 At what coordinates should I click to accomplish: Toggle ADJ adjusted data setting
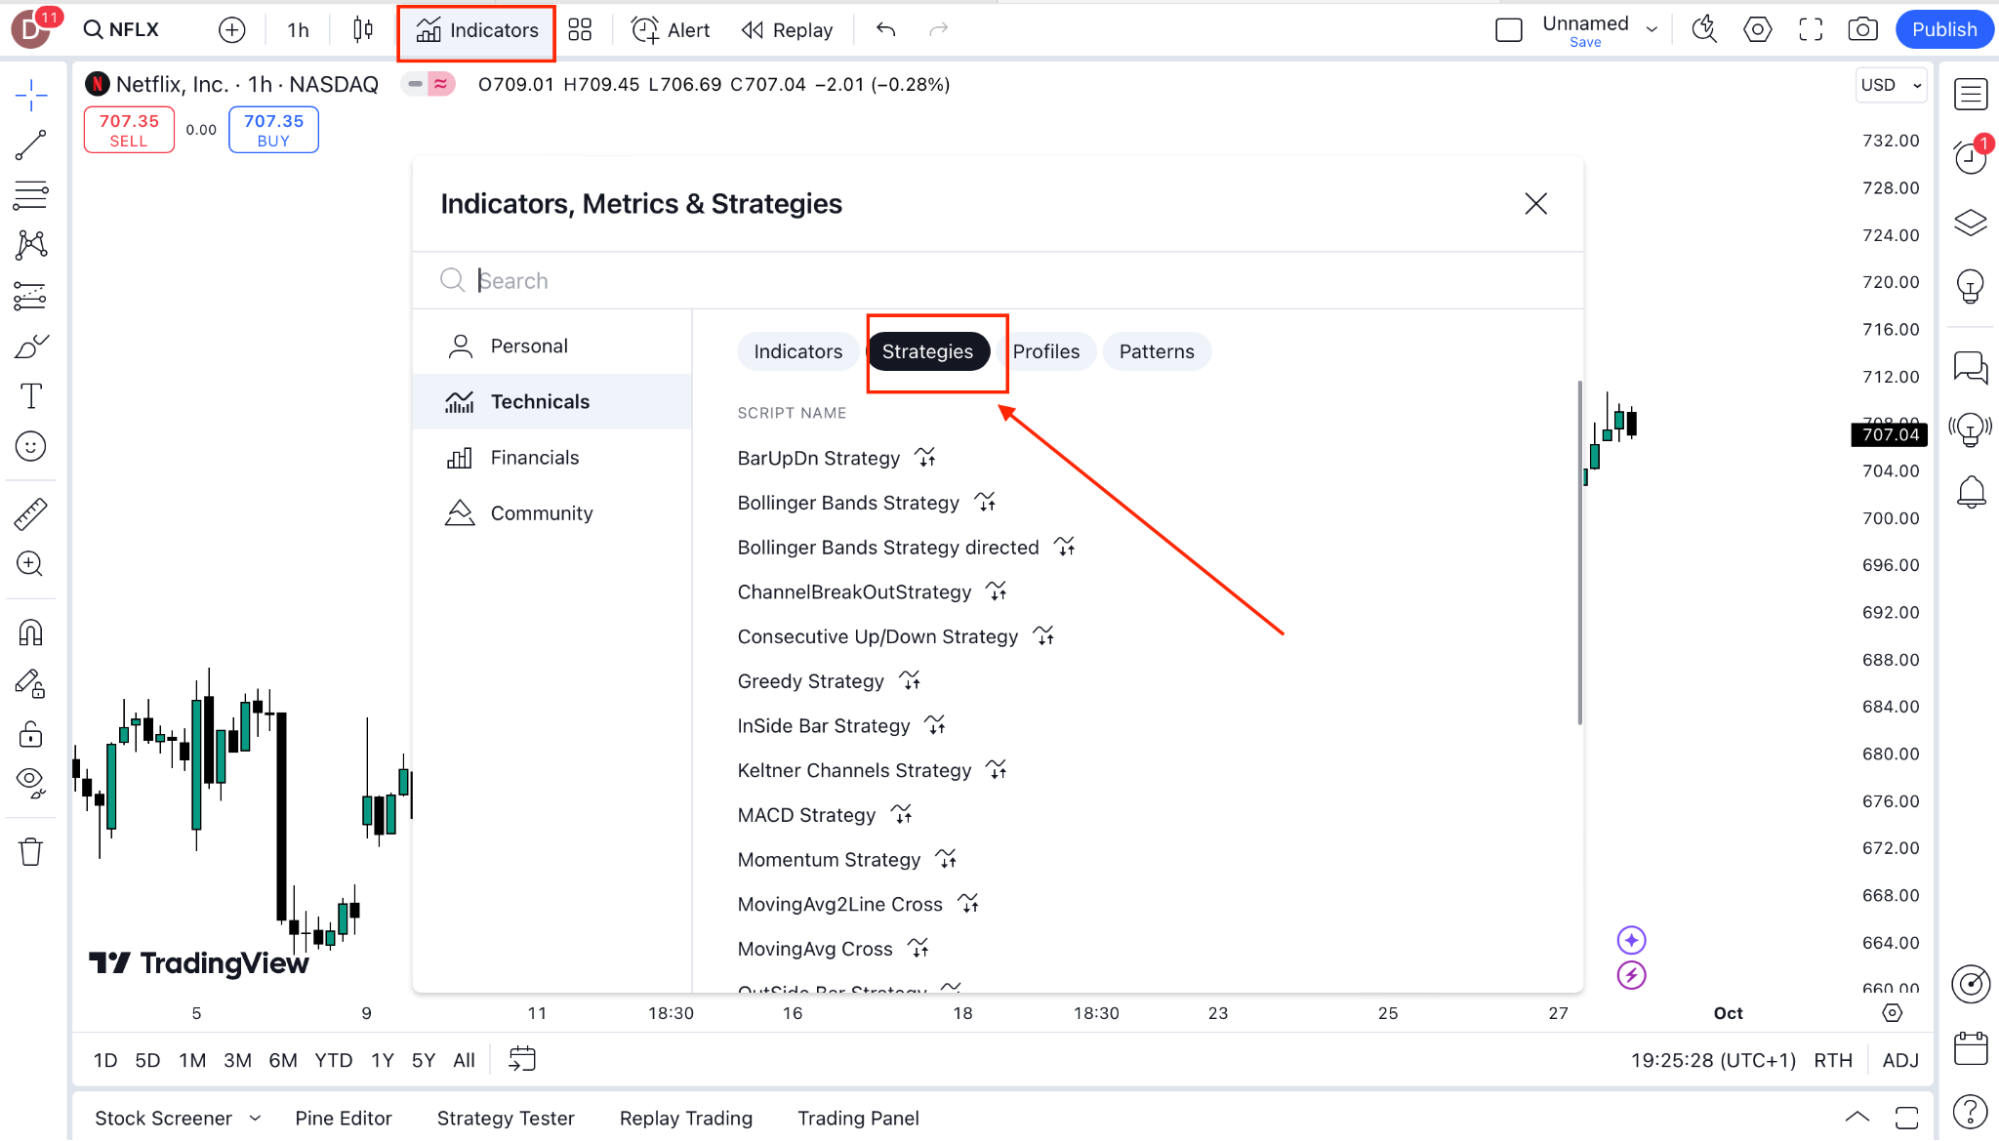point(1900,1060)
